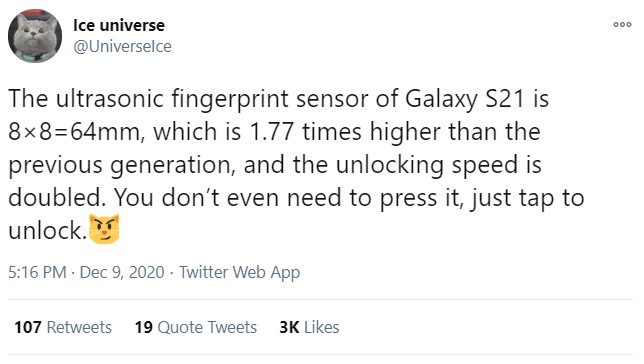Click the word unlock before emoji
This screenshot has width=644, height=364.
click(46, 230)
